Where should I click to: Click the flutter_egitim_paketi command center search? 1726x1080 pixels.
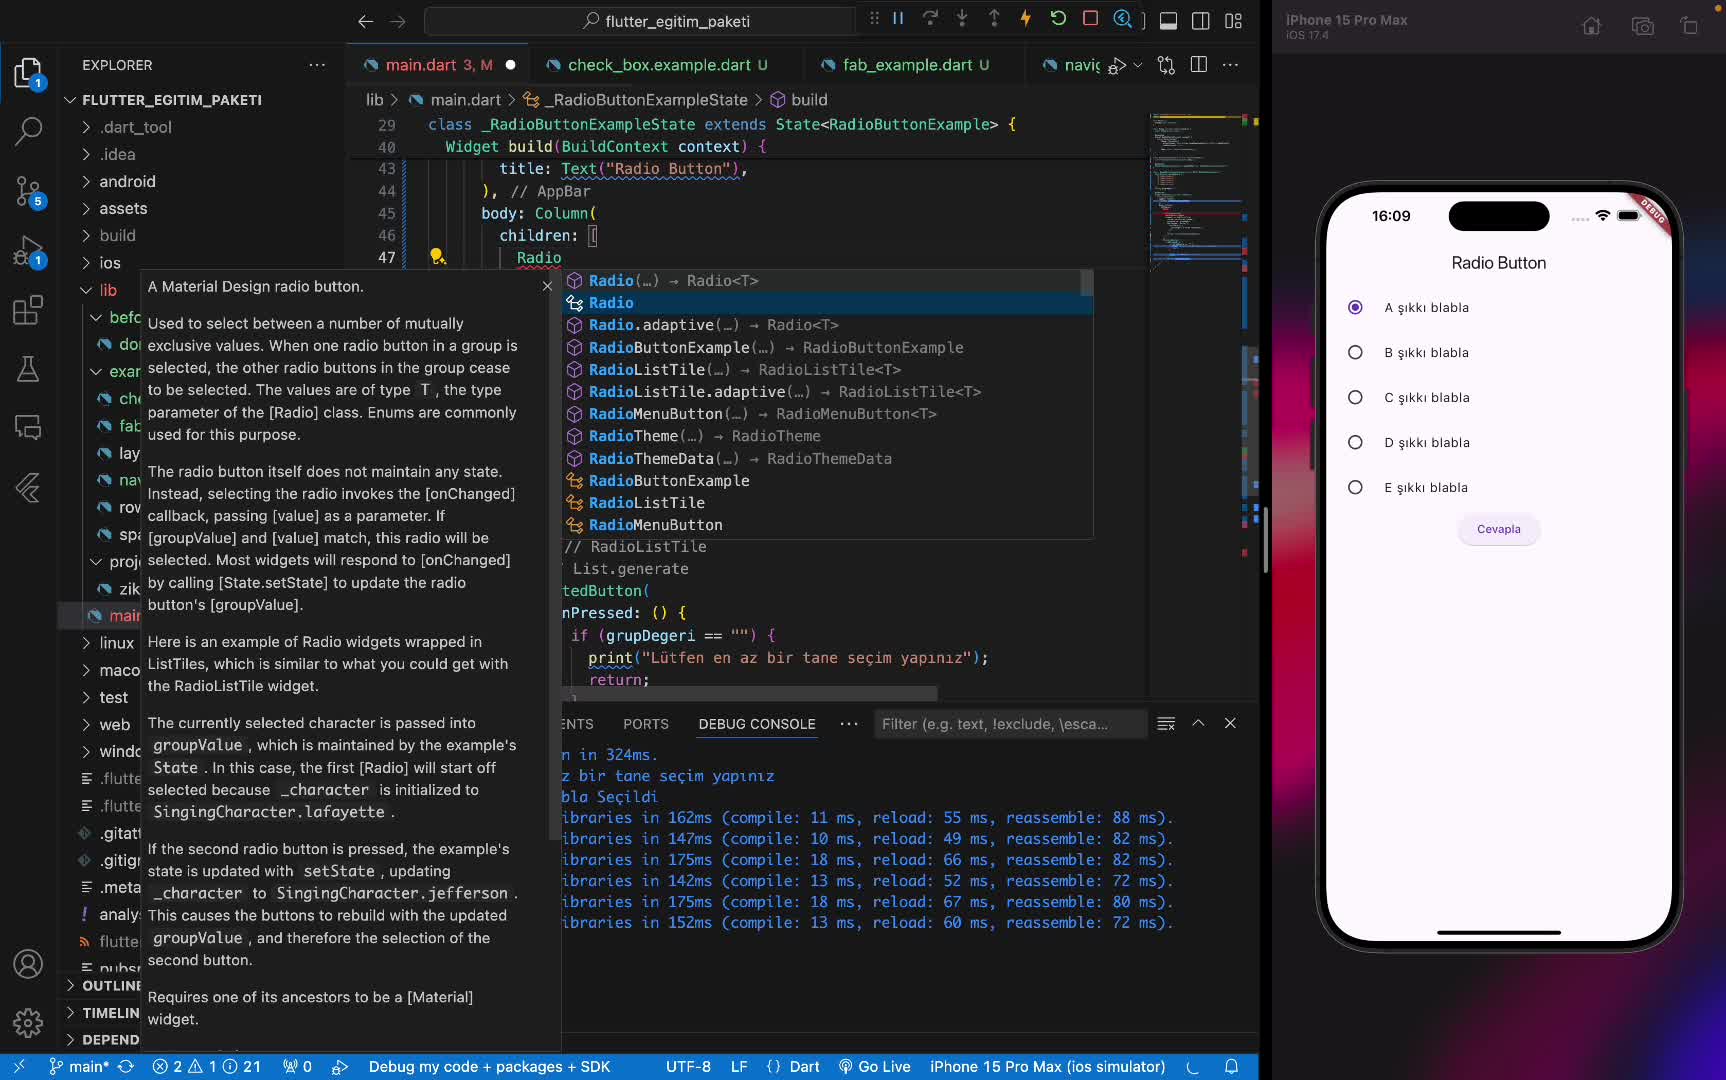pos(640,21)
